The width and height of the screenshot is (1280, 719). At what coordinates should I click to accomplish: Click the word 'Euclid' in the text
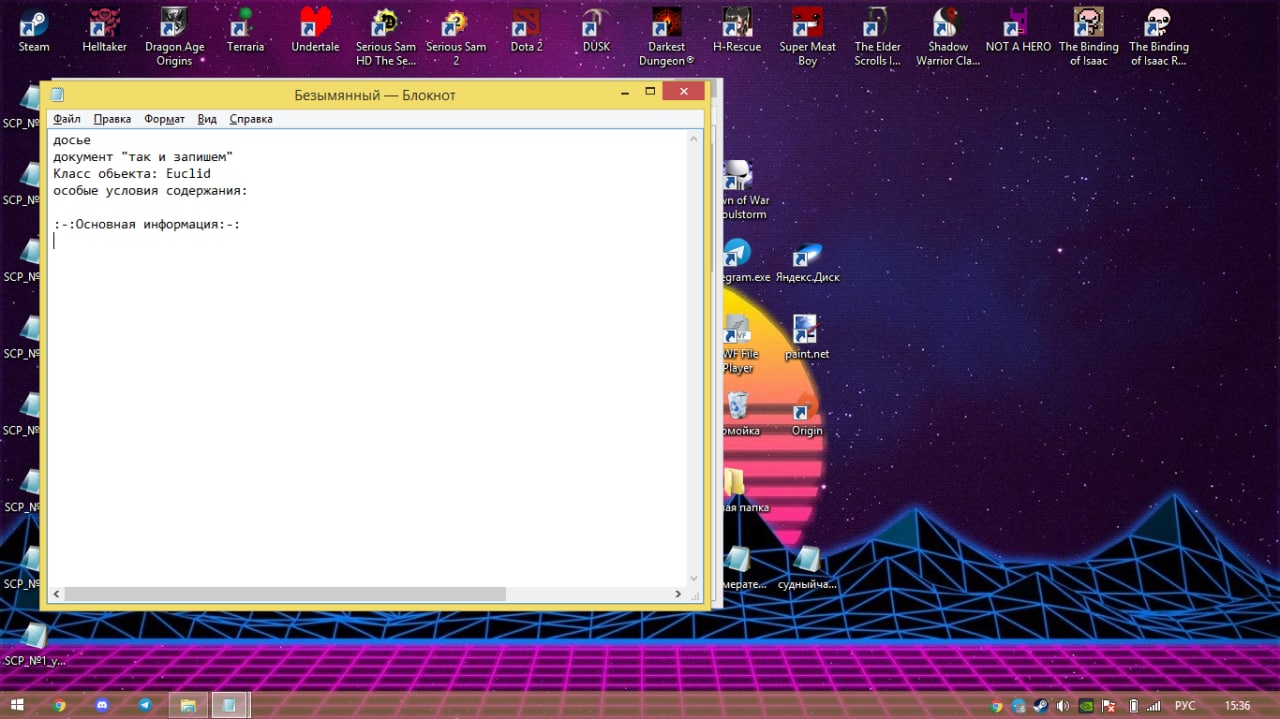188,174
